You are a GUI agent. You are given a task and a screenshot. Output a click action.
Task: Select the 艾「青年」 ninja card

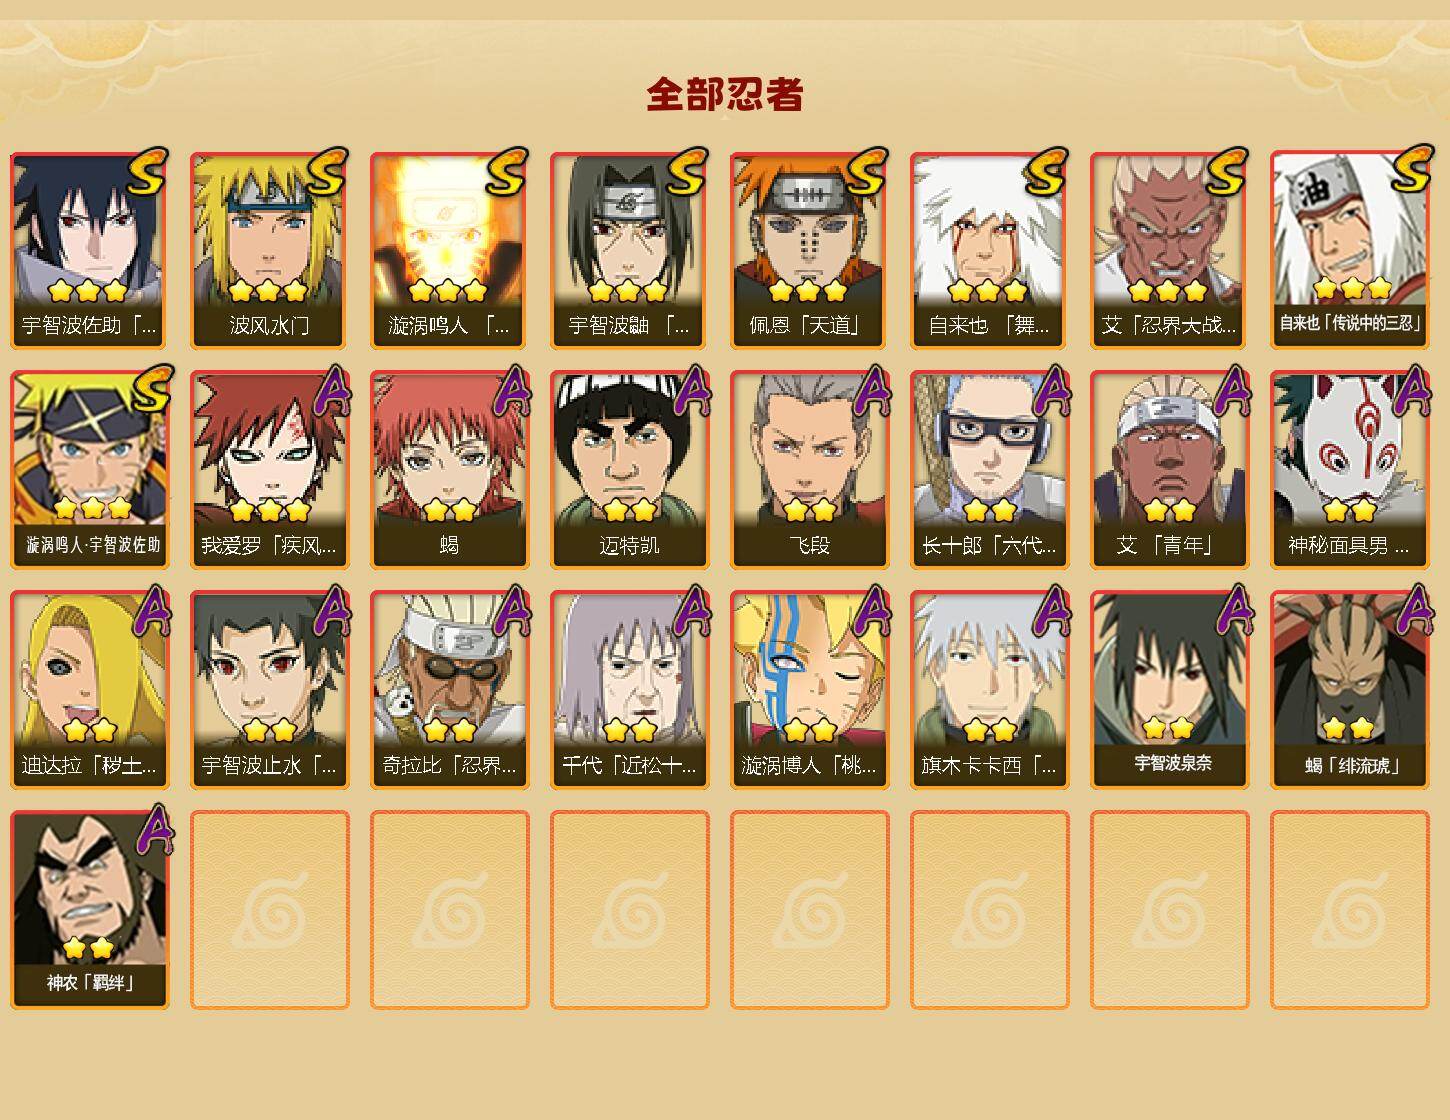[1169, 470]
